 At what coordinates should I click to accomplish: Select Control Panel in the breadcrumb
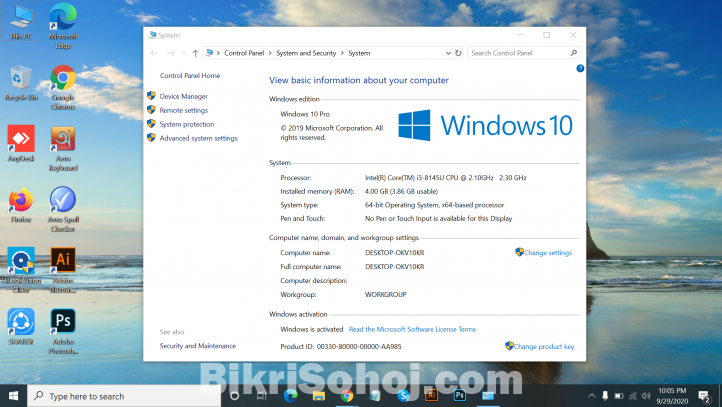click(x=244, y=53)
